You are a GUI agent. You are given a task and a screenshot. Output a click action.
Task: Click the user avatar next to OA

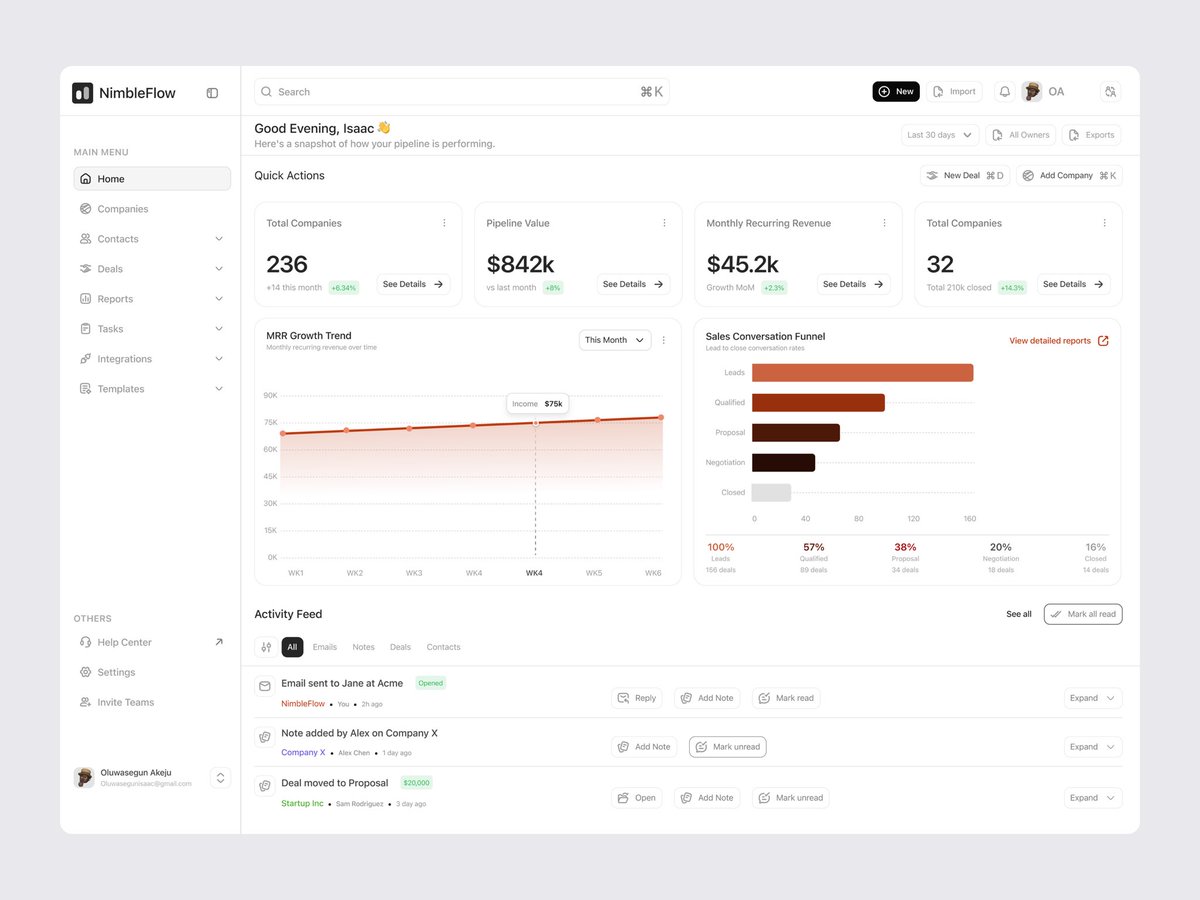click(x=1032, y=92)
